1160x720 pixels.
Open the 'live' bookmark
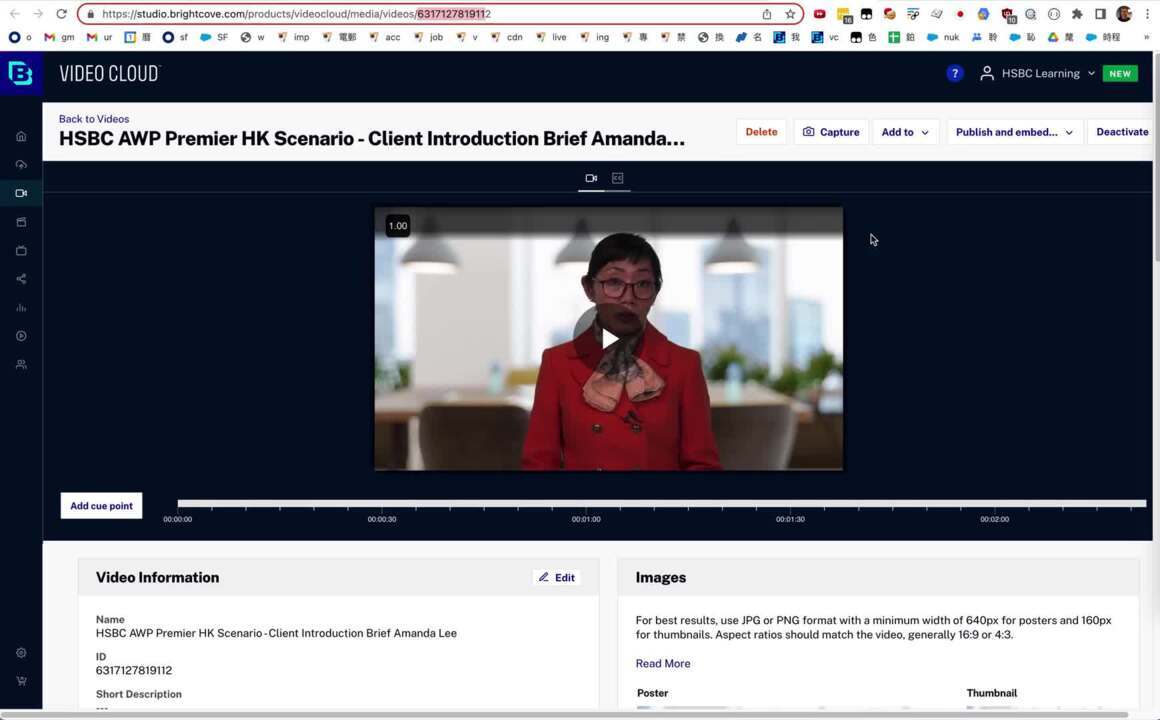click(551, 37)
